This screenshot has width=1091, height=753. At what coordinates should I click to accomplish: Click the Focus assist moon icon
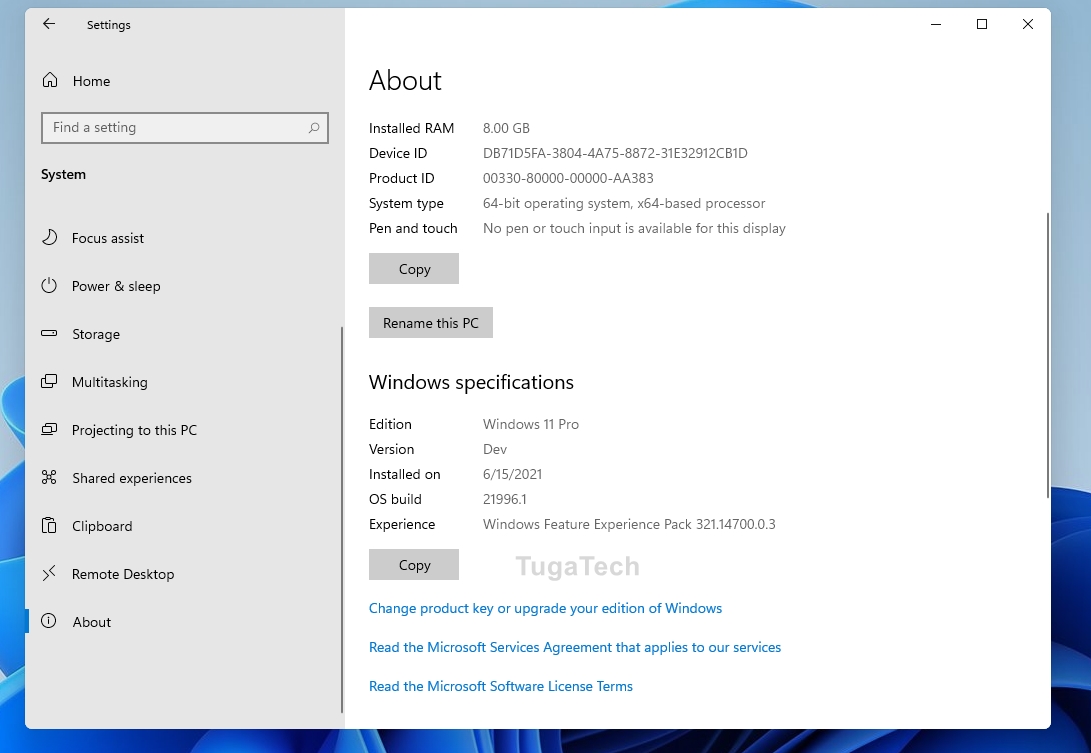pos(49,237)
